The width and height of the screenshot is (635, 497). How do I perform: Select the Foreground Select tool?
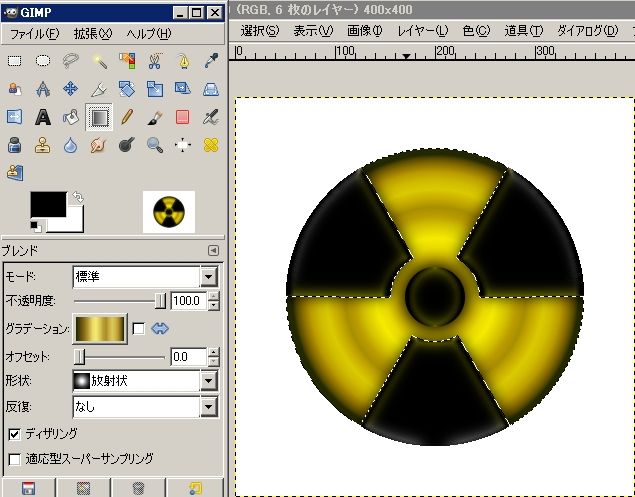(15, 89)
